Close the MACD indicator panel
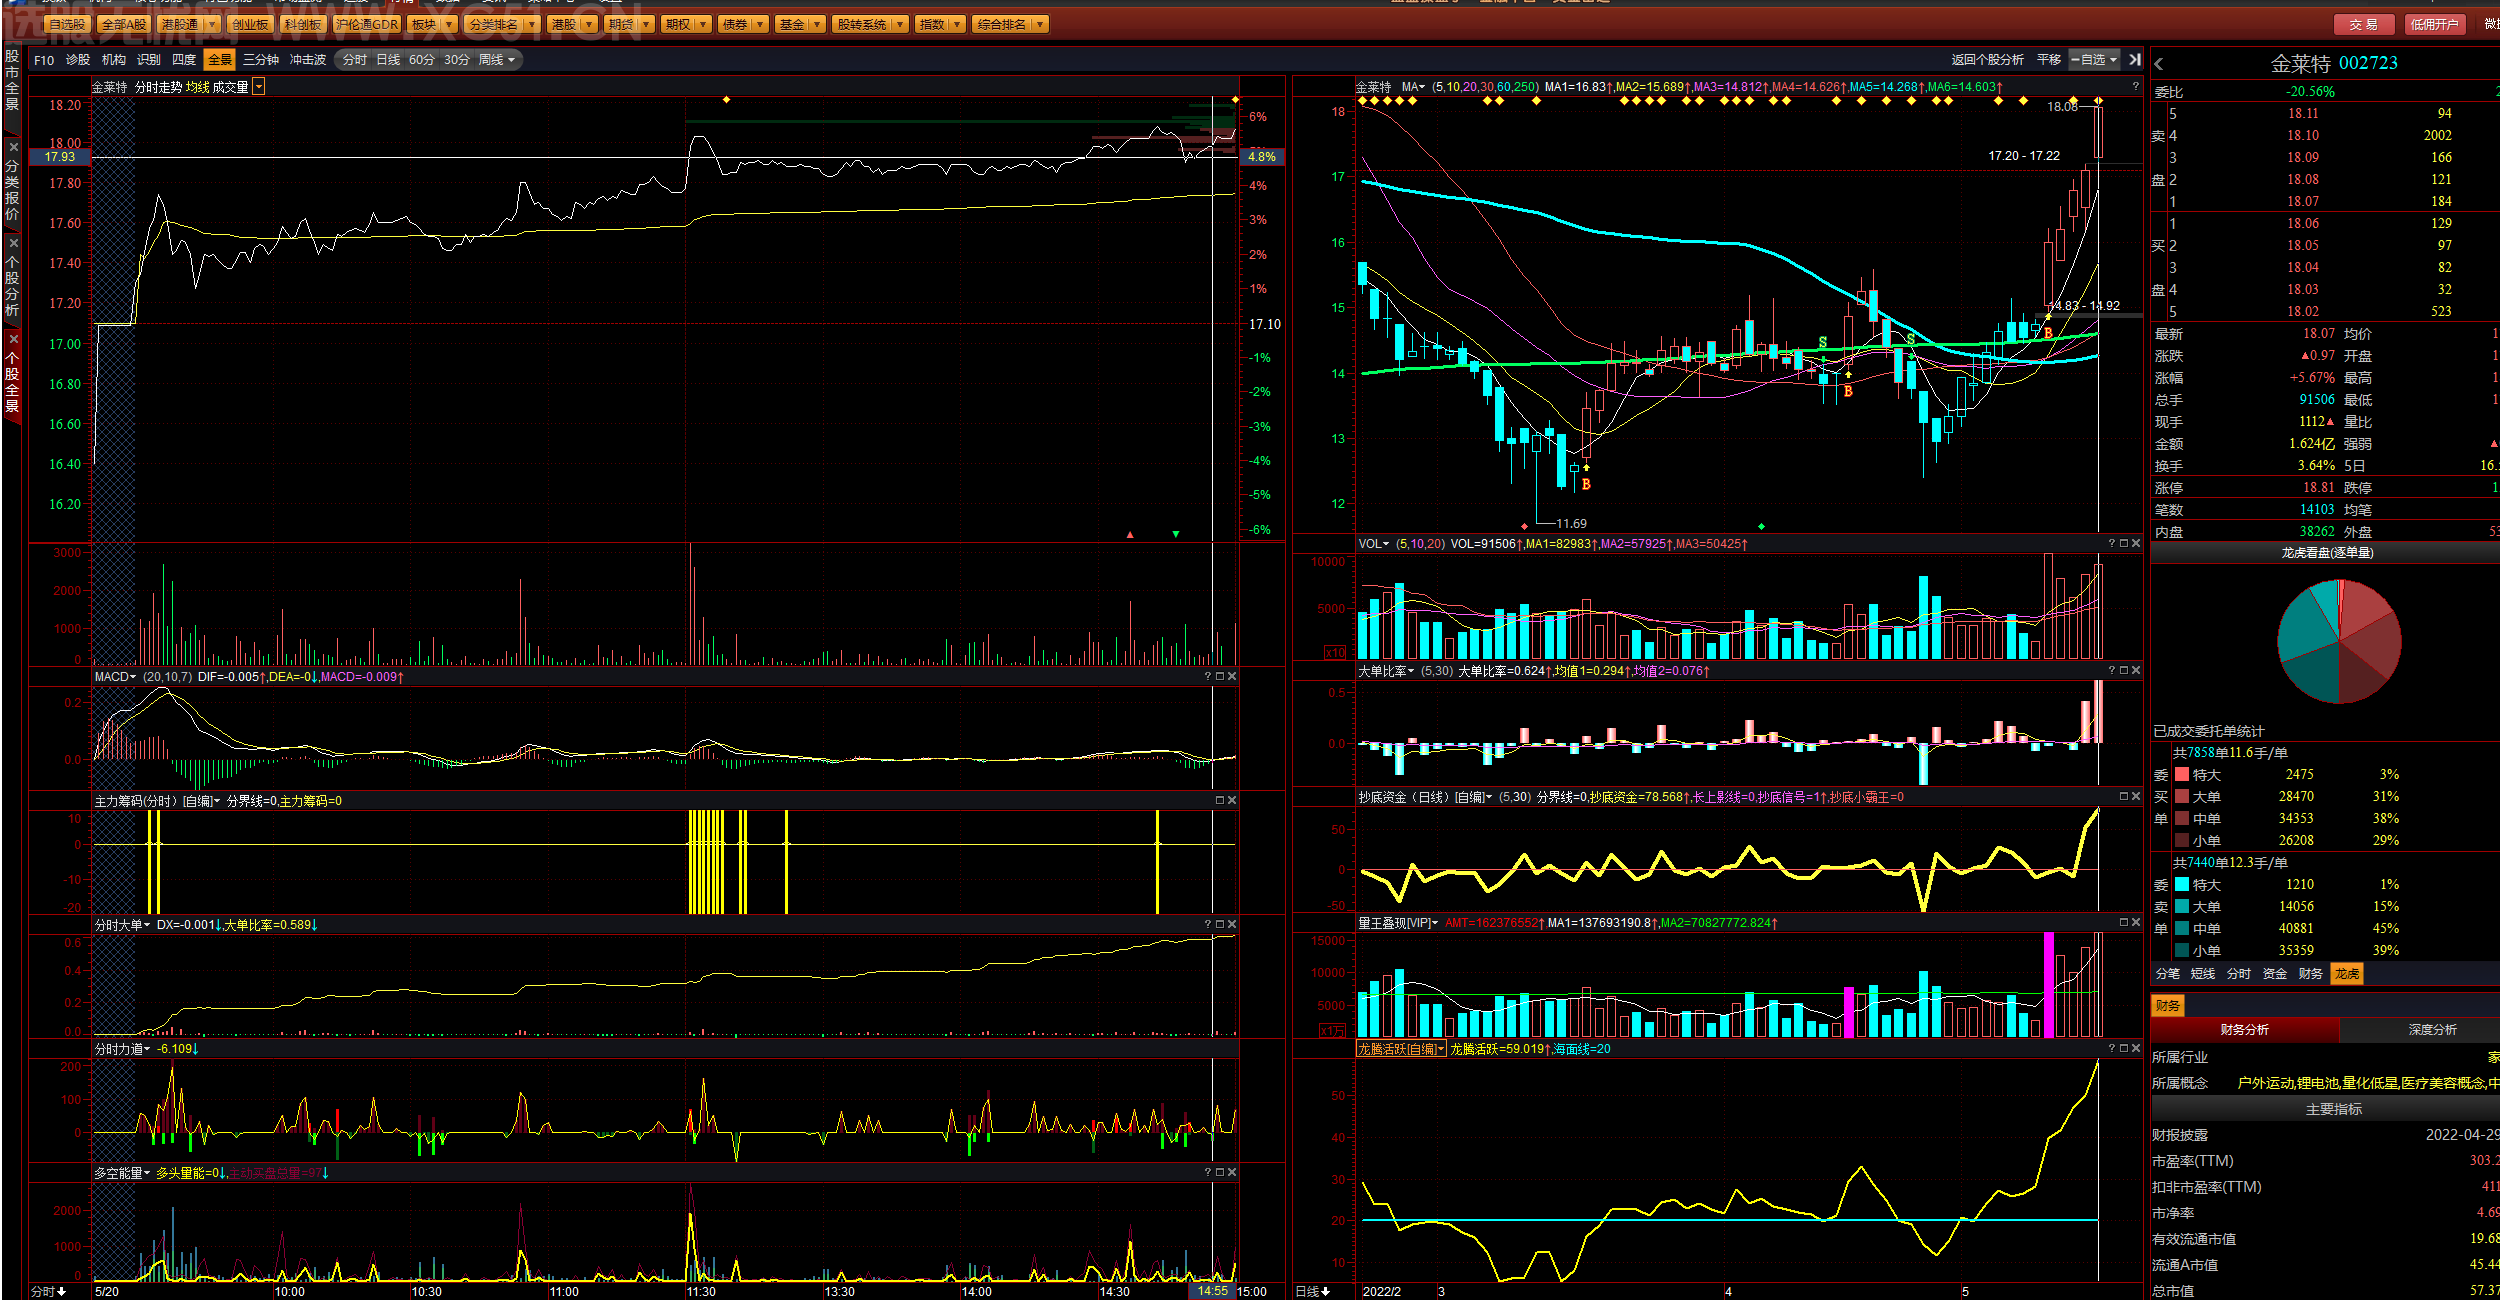 pos(1232,677)
